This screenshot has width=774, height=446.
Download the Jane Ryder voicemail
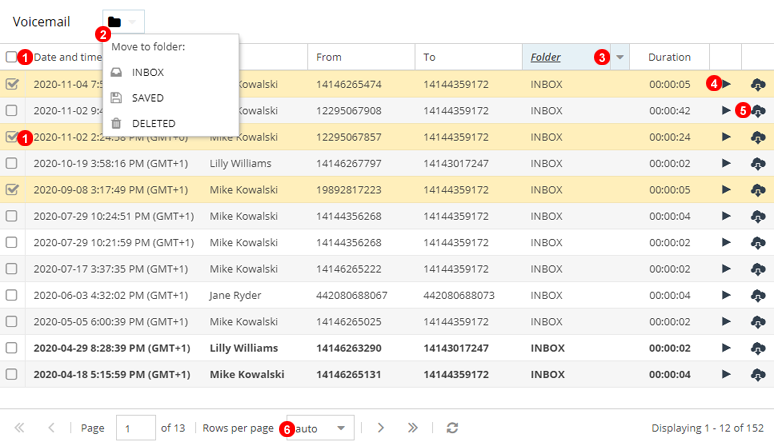[x=758, y=296]
